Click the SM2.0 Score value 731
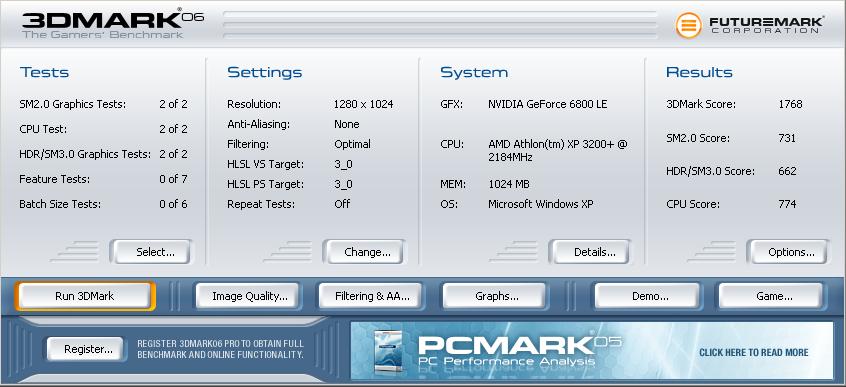Viewport: 846px width, 387px height. tap(787, 138)
